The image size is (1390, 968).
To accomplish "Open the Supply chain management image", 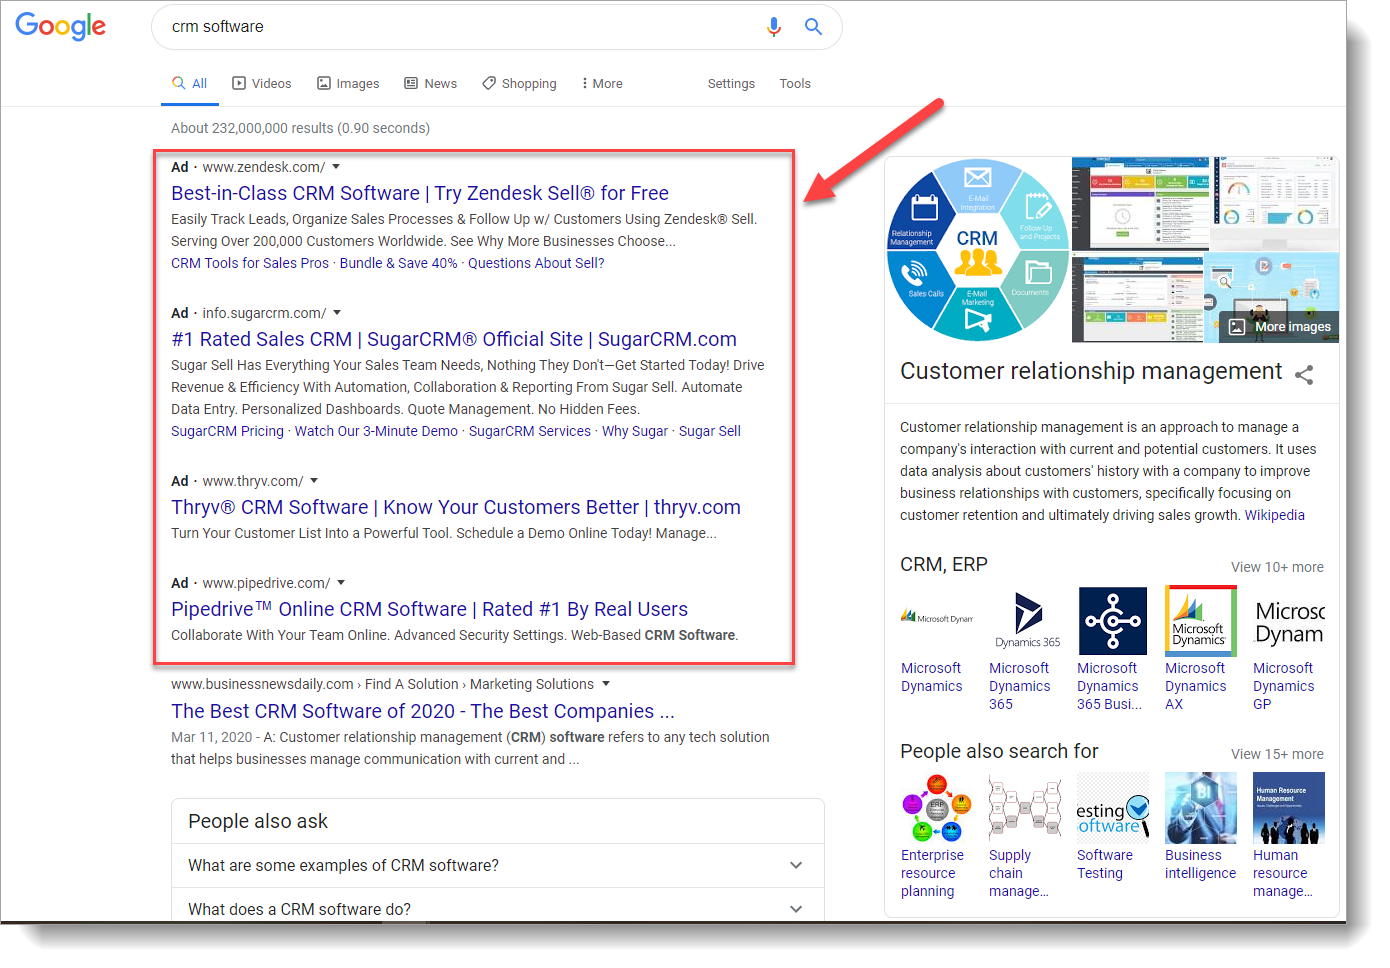I will coord(1025,808).
